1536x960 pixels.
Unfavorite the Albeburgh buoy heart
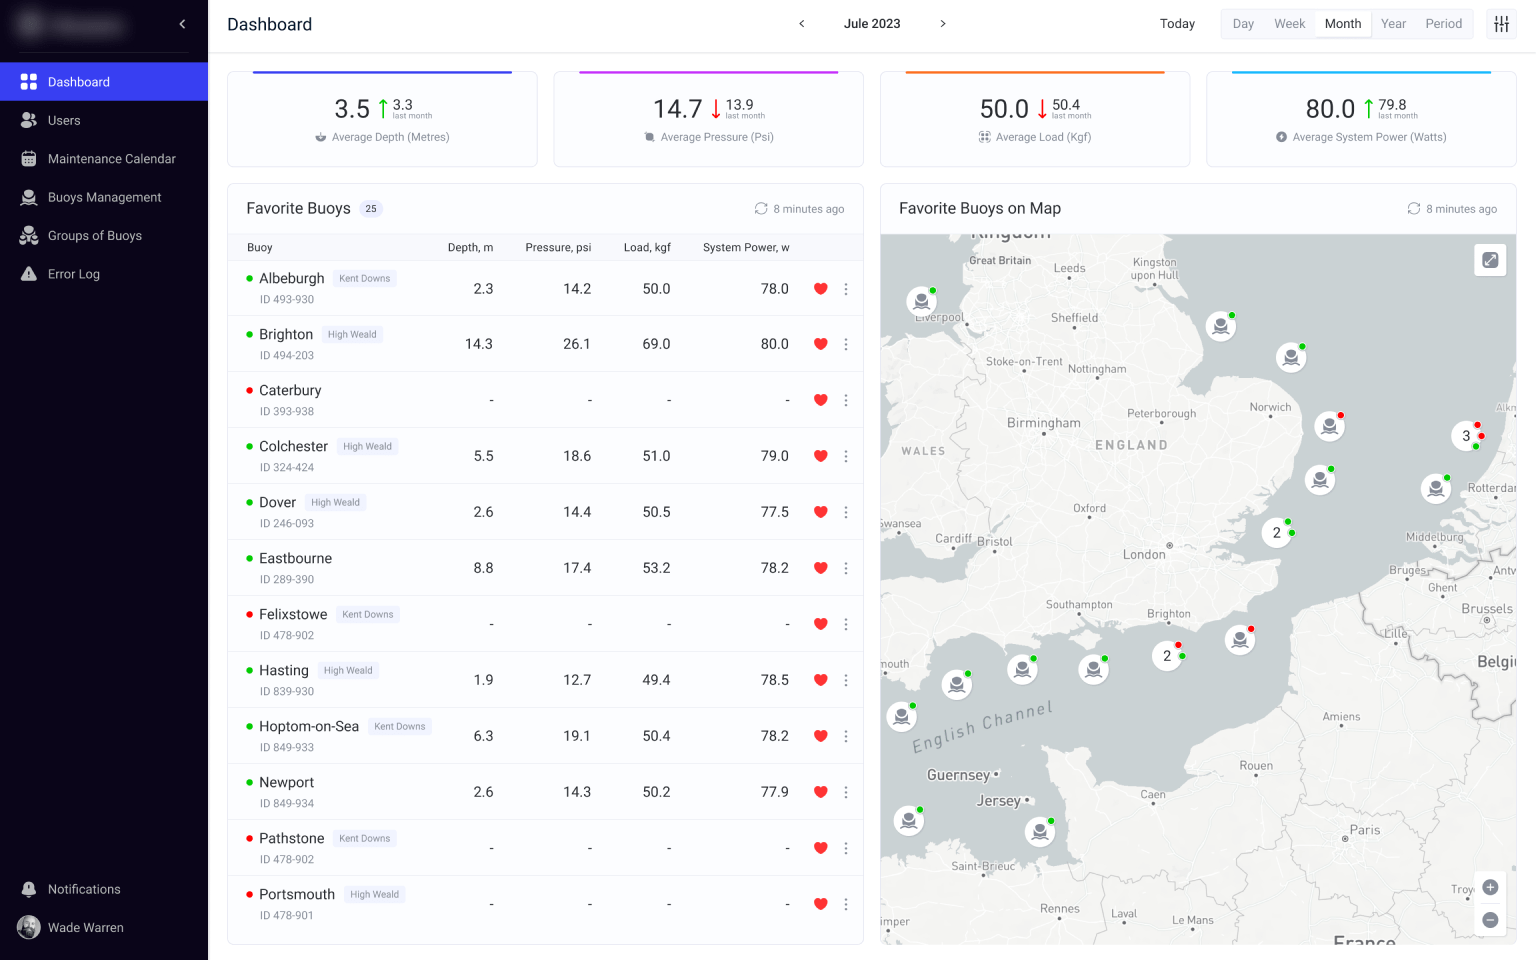tap(820, 289)
